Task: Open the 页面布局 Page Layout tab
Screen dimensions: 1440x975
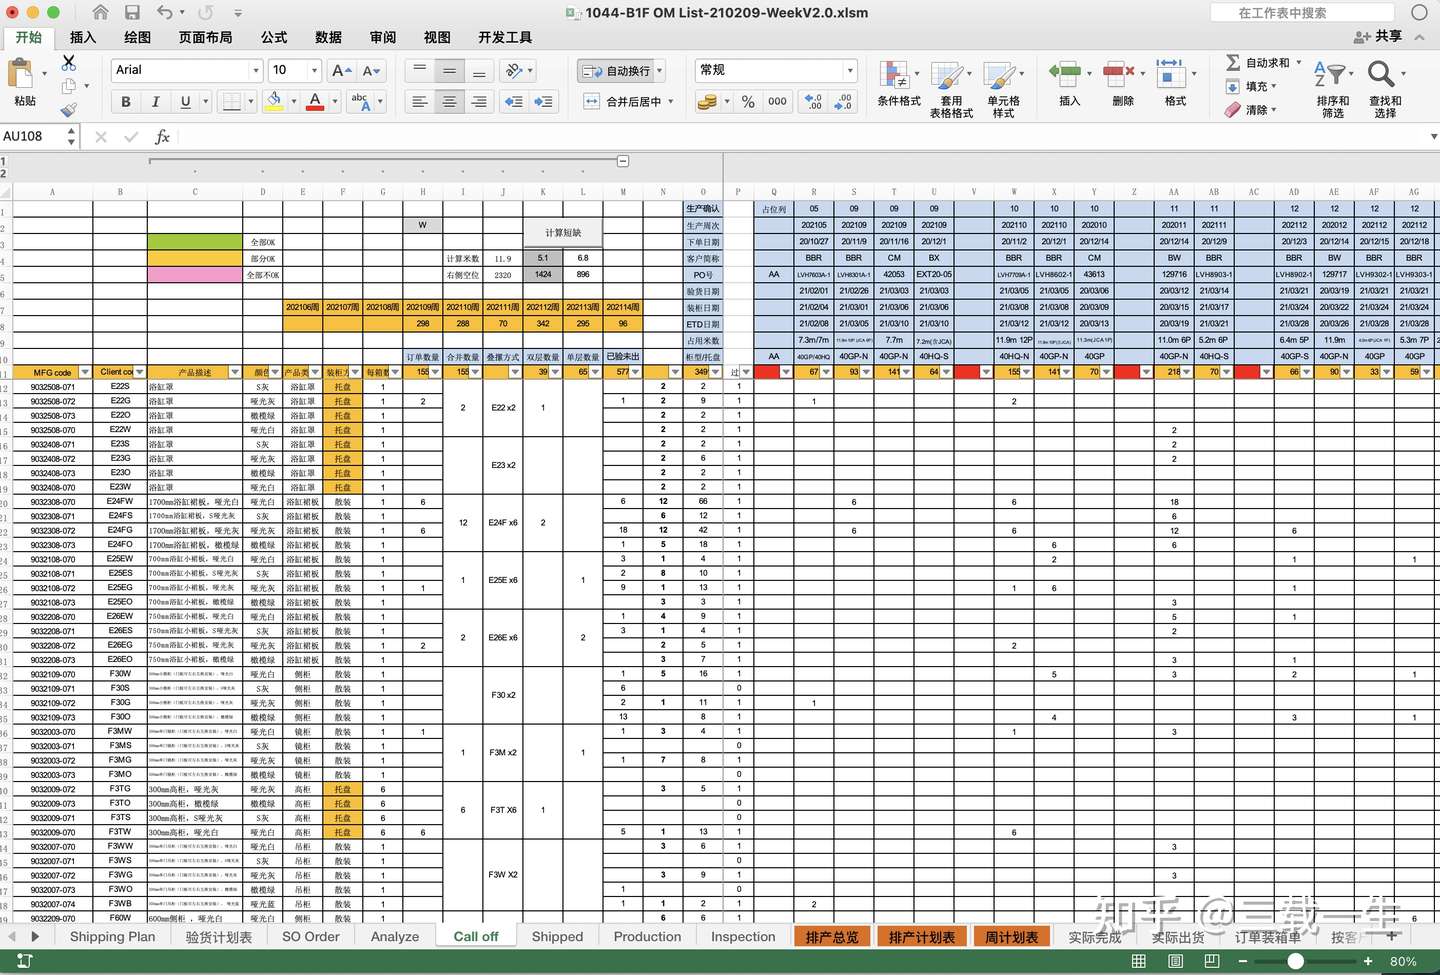Action: (x=206, y=37)
